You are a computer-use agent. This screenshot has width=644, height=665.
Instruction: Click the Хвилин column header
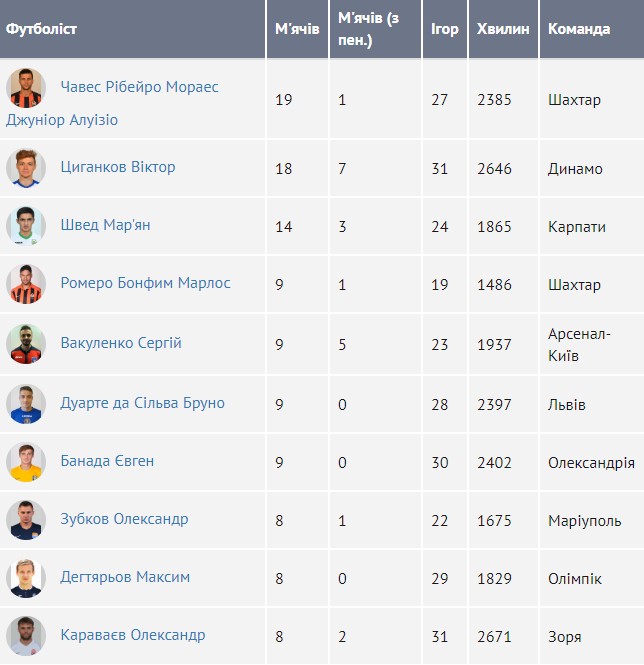(x=503, y=29)
